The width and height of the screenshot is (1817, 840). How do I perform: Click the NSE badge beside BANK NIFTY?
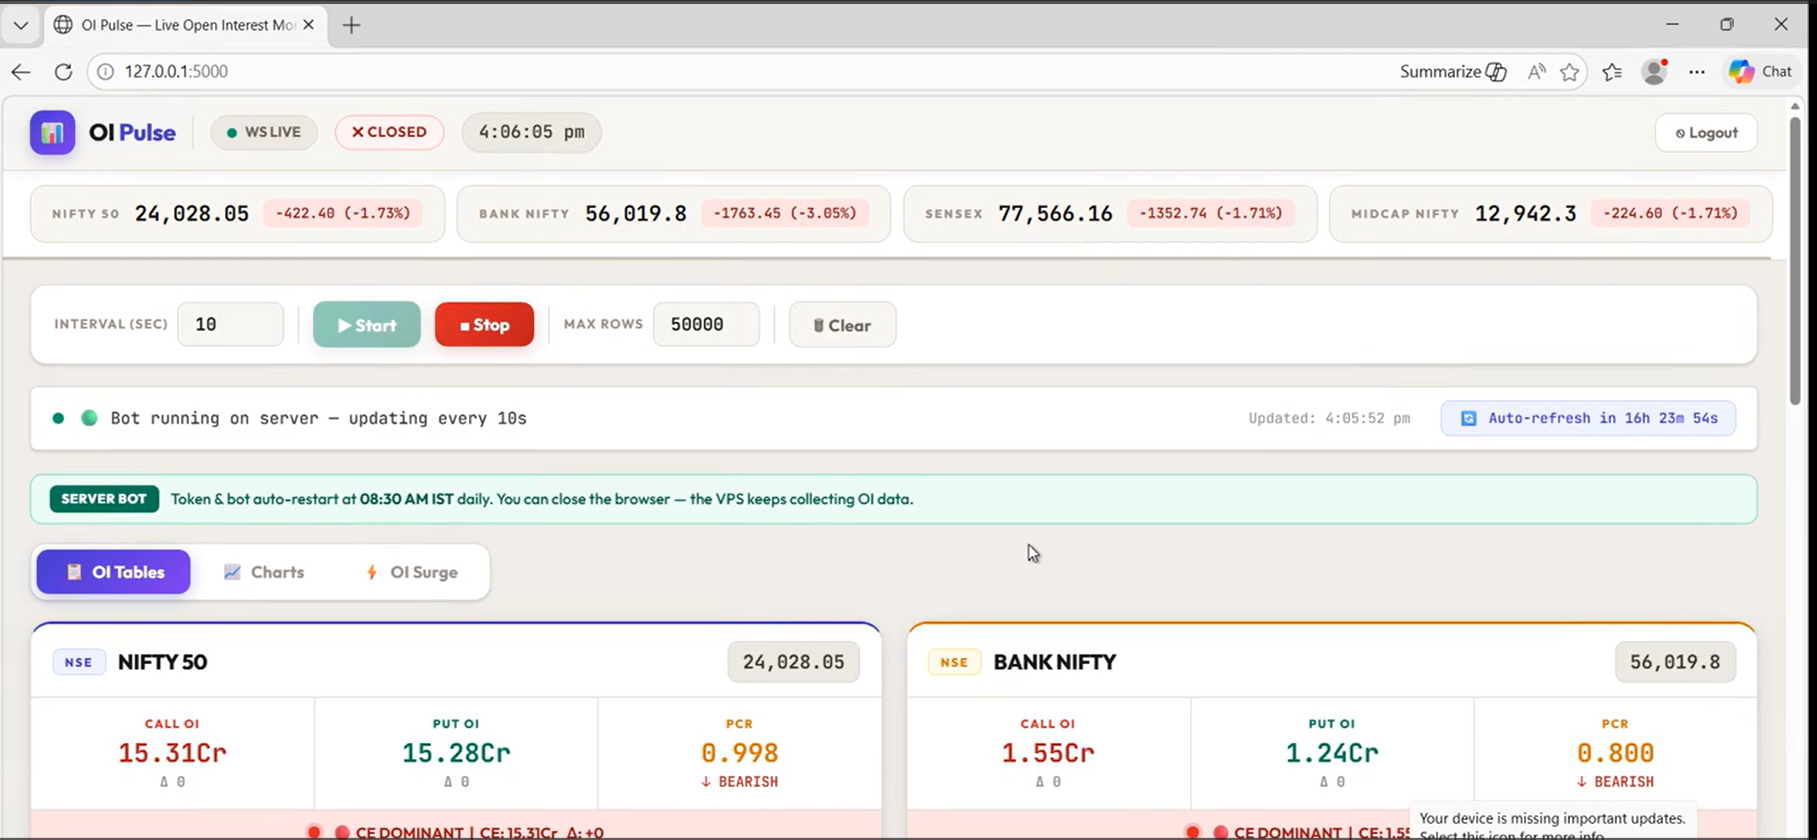(954, 662)
